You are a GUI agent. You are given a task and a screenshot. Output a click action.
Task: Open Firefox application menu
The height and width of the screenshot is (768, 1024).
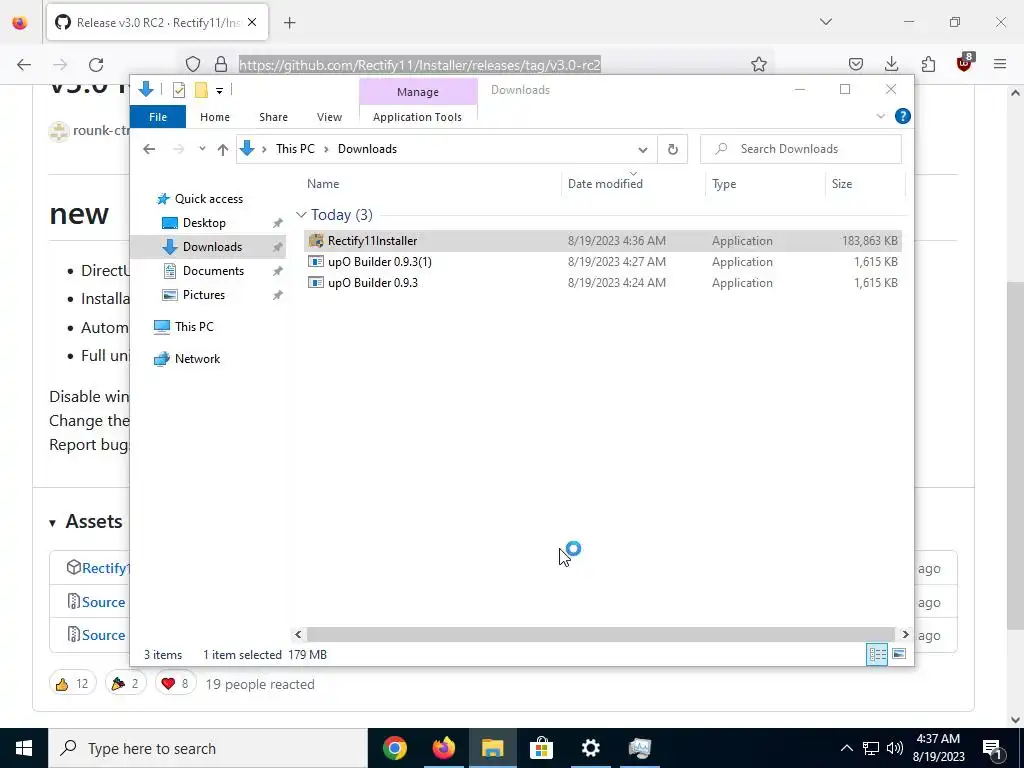click(x=1000, y=64)
